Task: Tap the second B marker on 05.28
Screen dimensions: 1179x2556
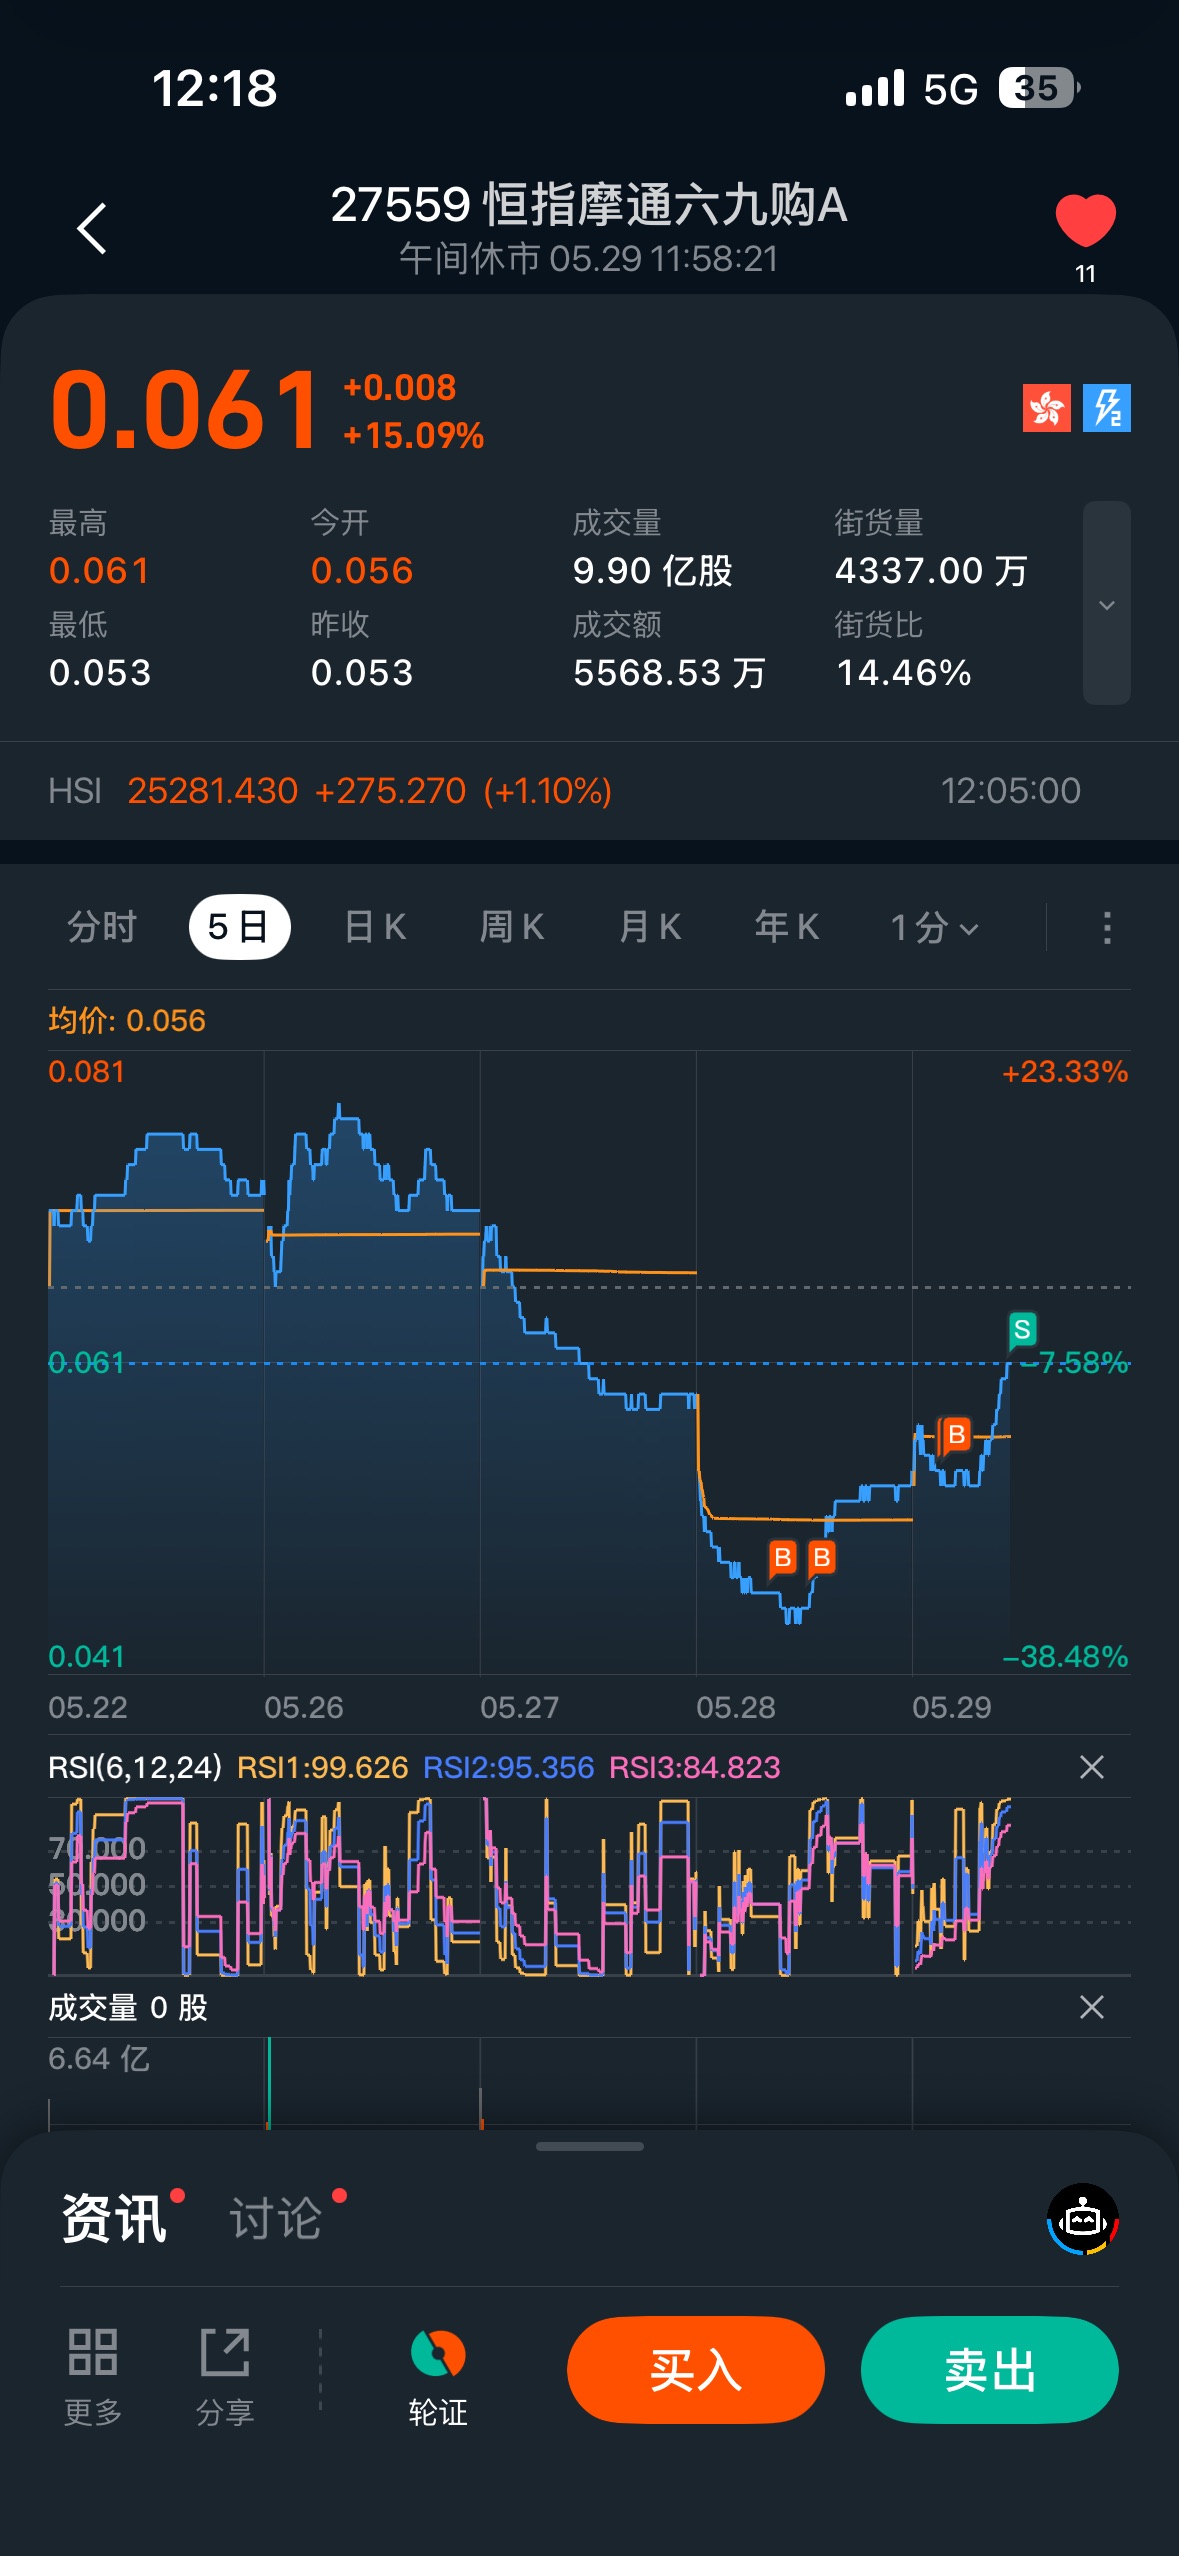Action: (822, 1557)
